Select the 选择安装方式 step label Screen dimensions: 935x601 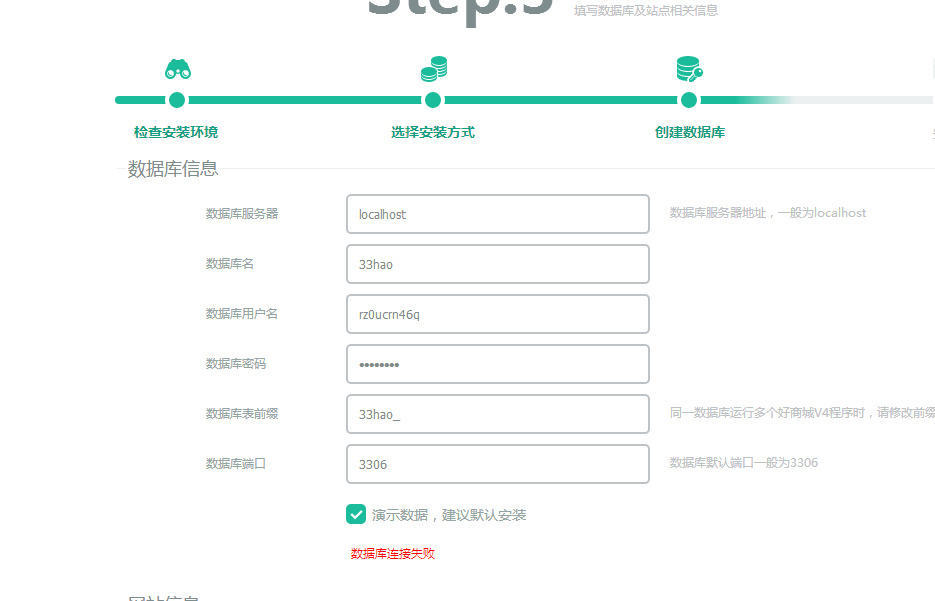[433, 132]
